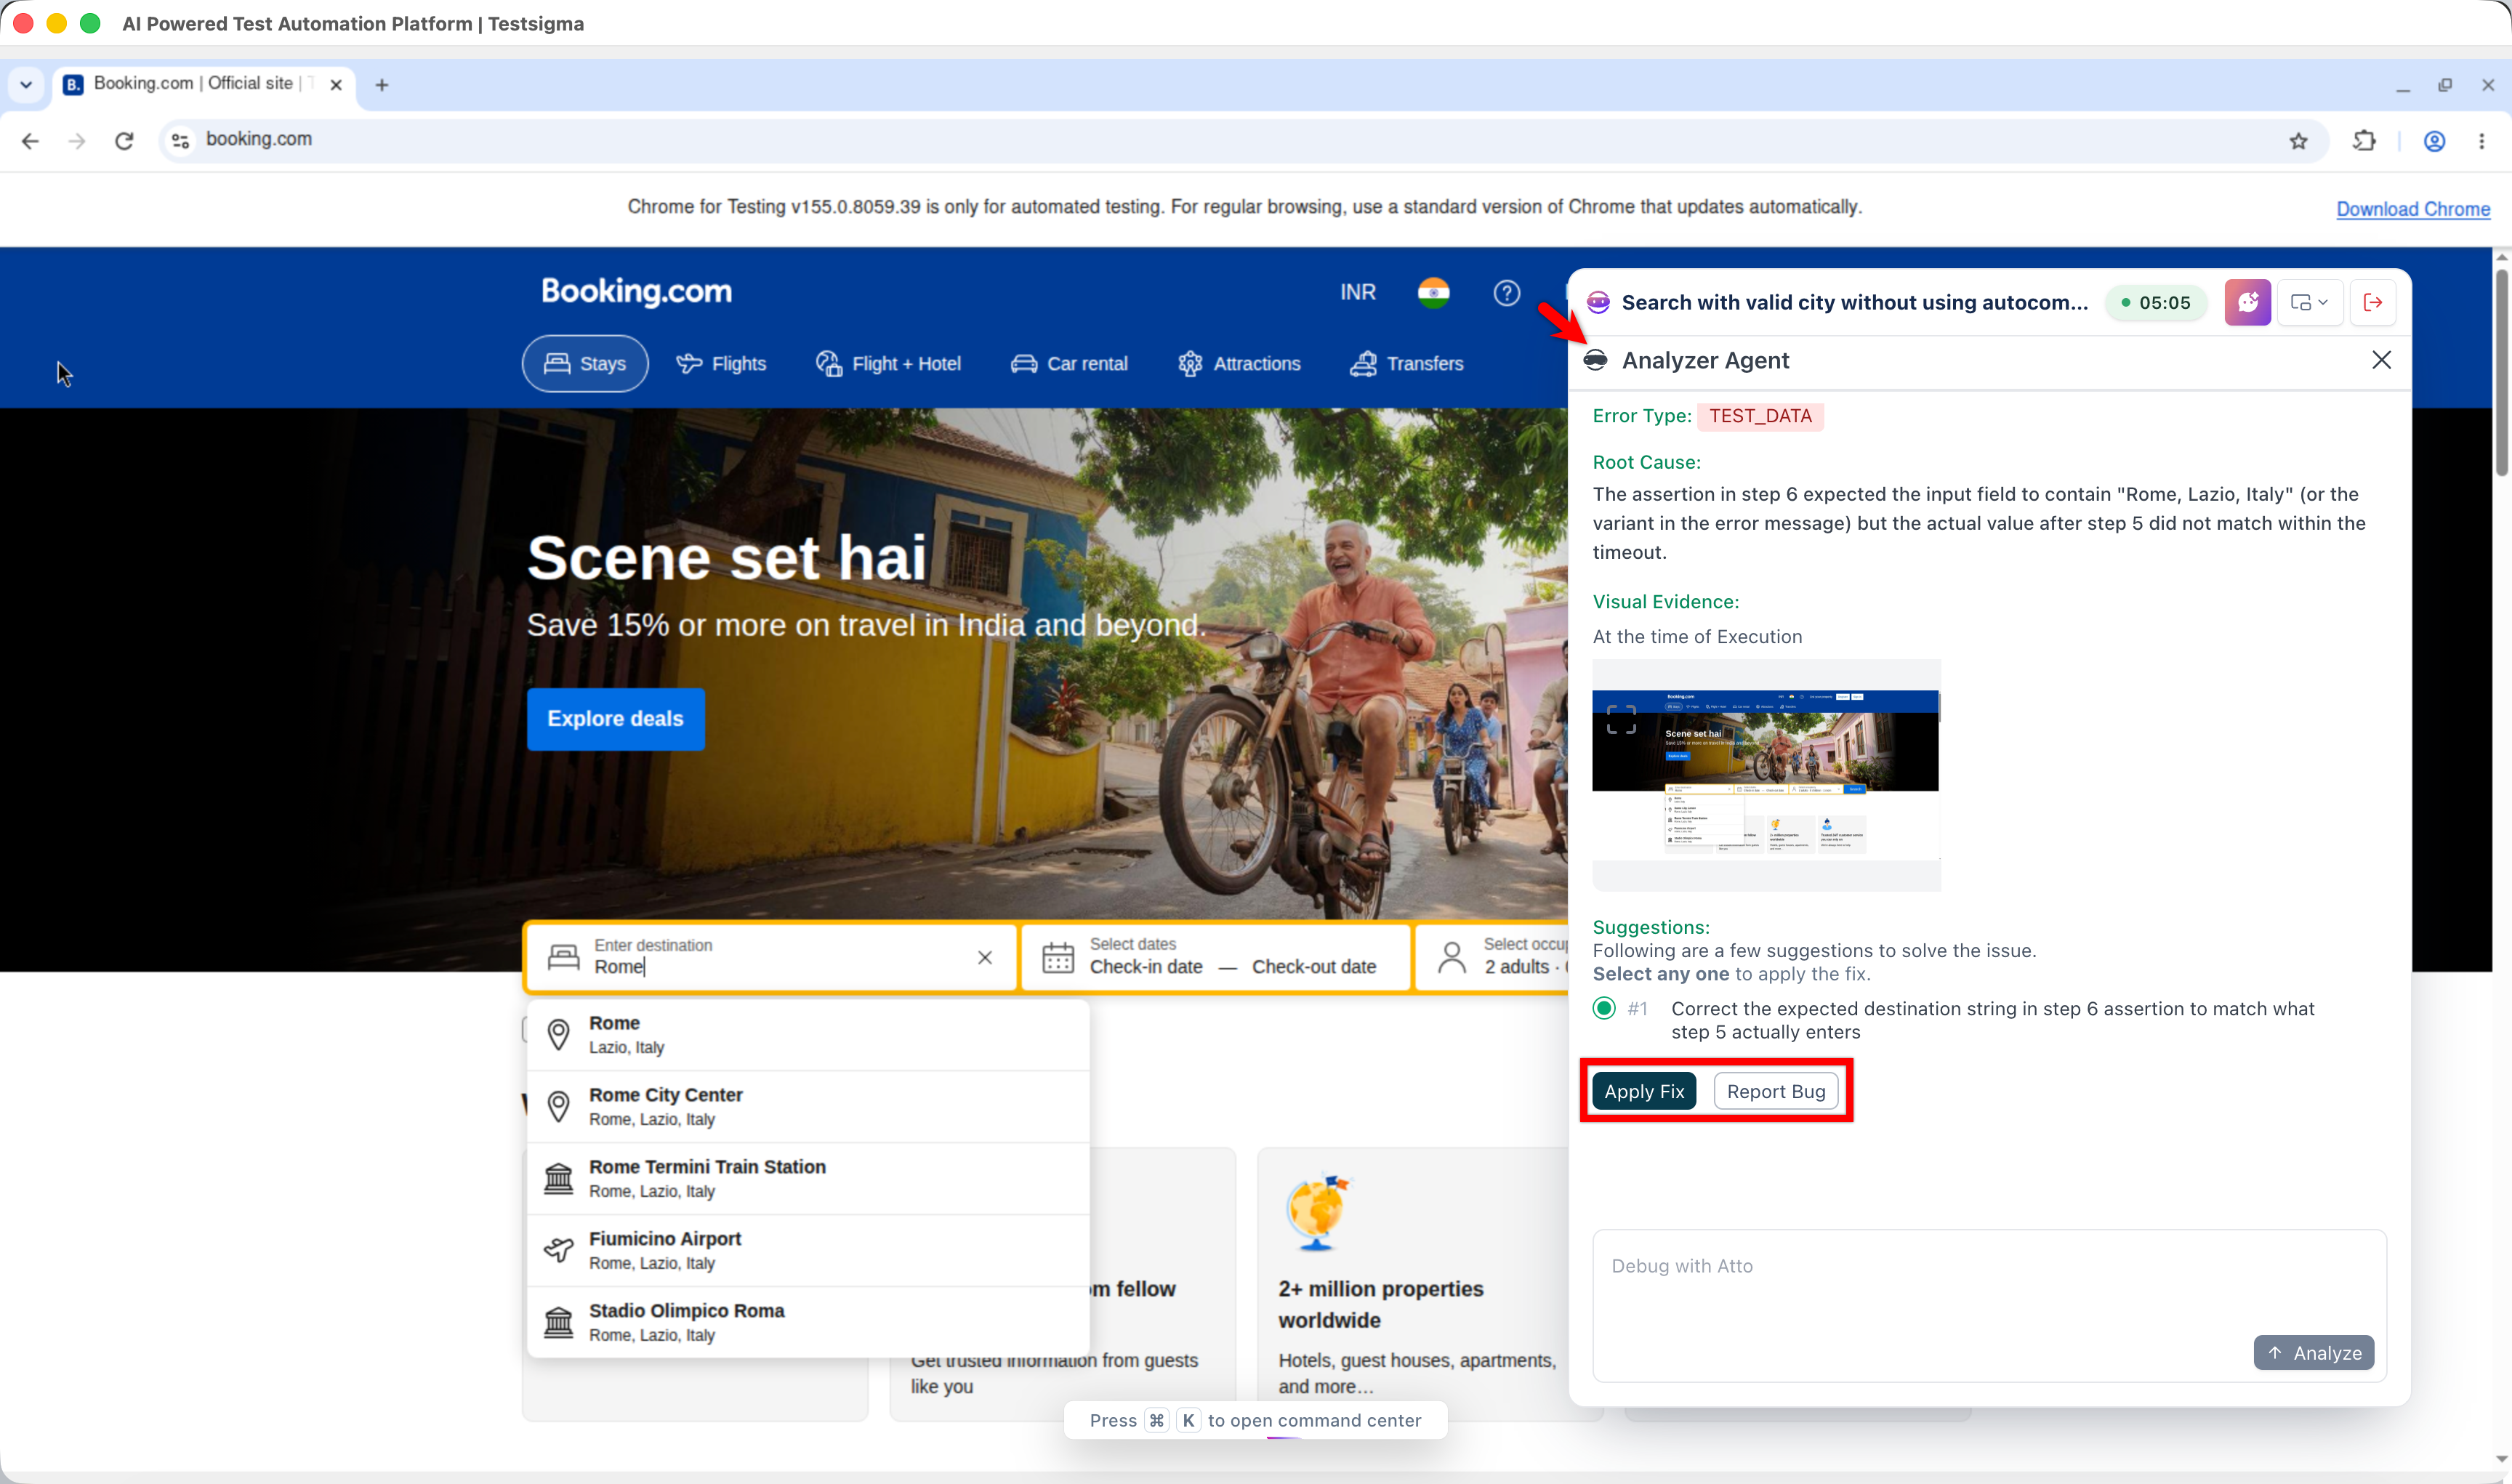Click the purple AI chat assistant icon

pos(2247,302)
